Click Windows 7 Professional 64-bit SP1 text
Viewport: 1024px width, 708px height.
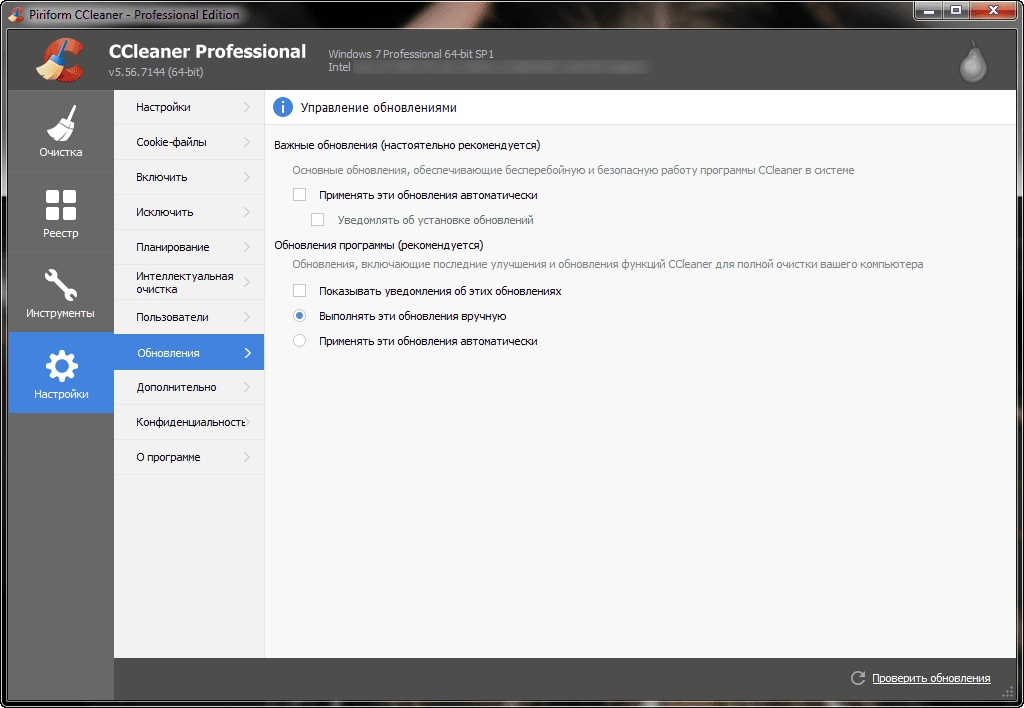411,54
